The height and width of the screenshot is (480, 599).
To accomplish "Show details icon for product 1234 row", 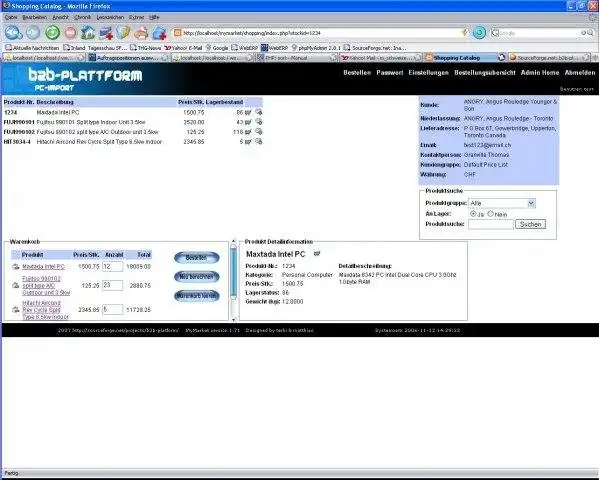I will [259, 112].
